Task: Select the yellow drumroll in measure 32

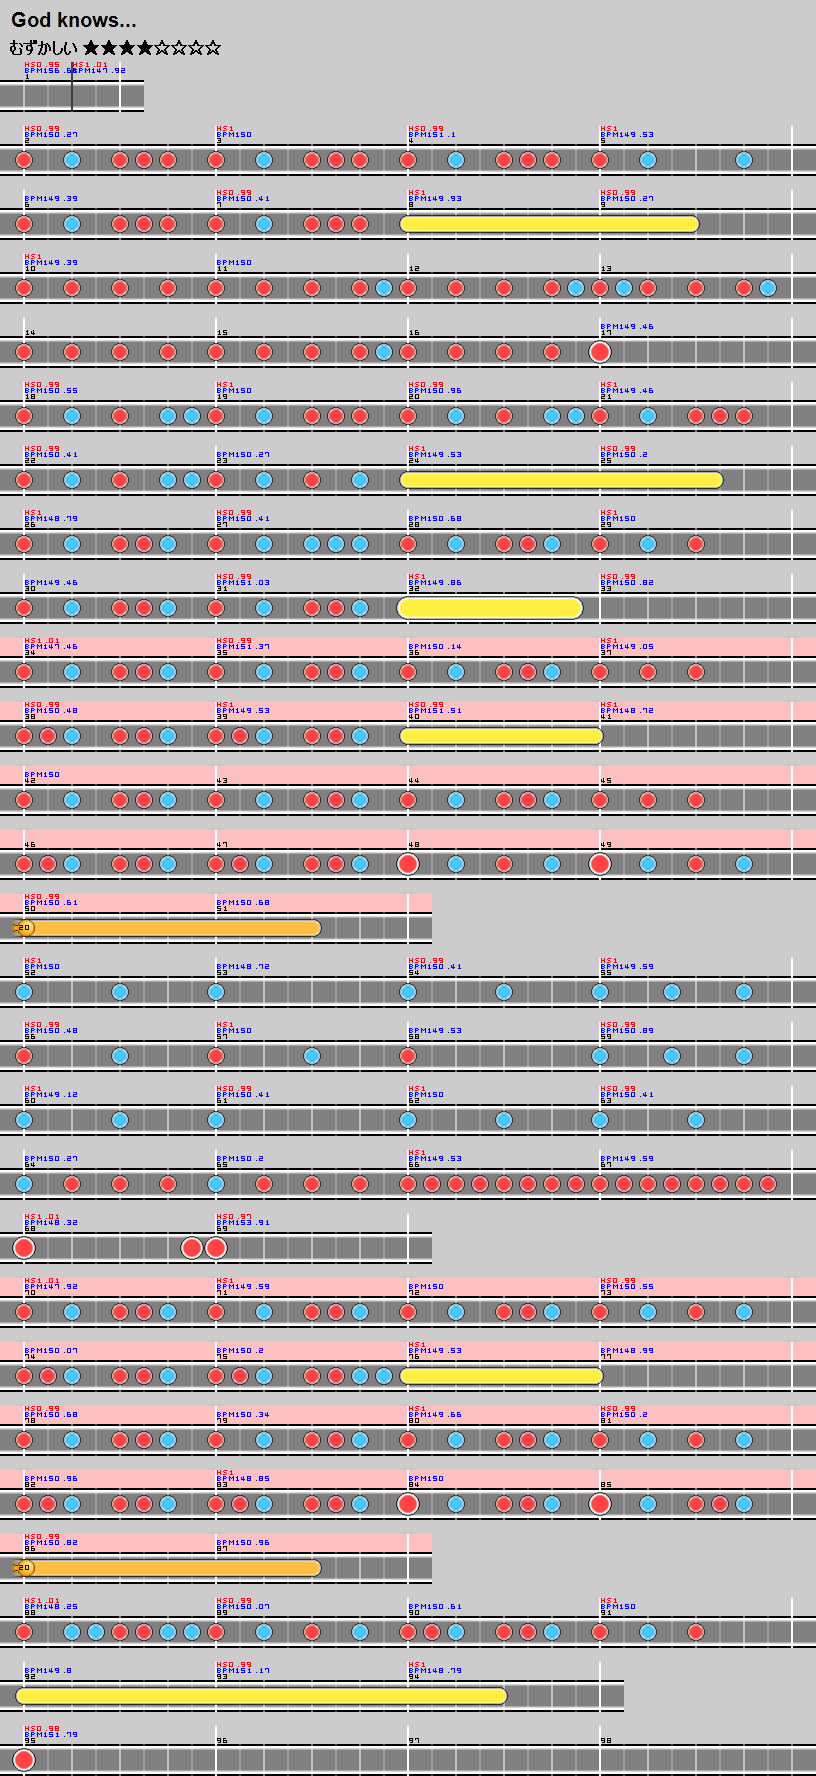Action: (490, 608)
